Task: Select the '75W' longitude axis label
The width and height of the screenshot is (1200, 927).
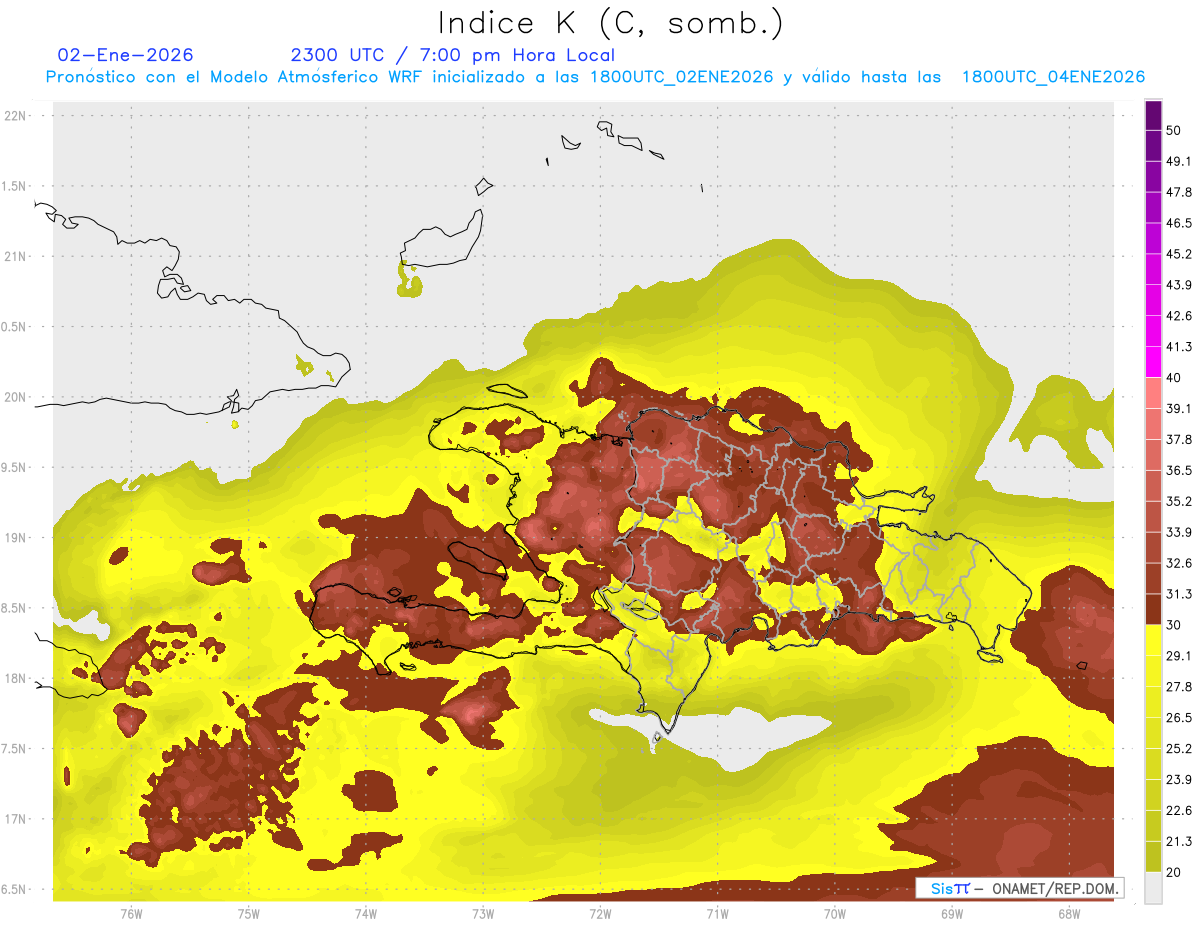Action: (249, 914)
